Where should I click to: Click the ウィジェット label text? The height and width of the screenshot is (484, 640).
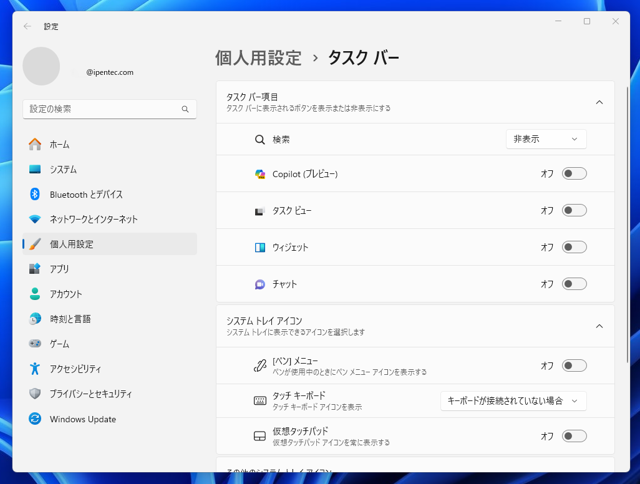coord(290,247)
